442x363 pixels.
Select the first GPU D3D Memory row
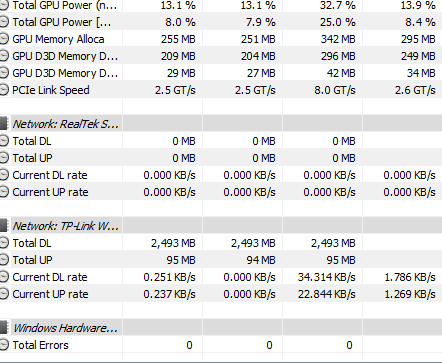pyautogui.click(x=221, y=56)
